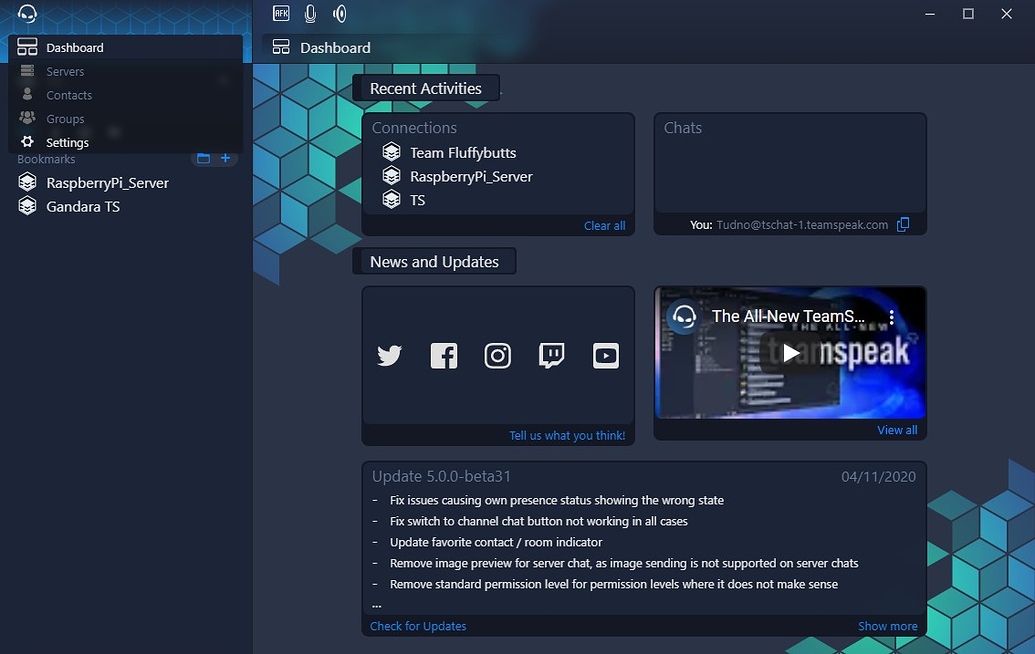Switch to the Dashboard tab
This screenshot has height=654, width=1035.
coord(322,47)
